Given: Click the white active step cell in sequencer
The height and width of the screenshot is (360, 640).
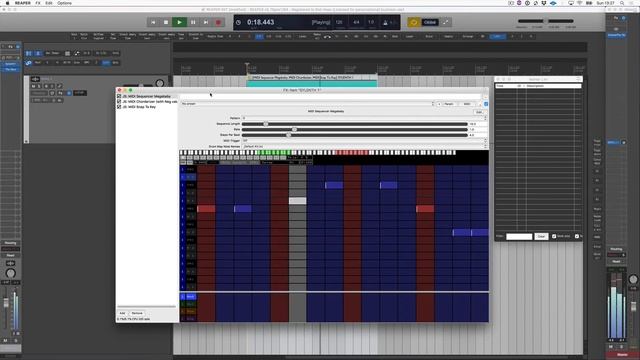Looking at the screenshot, I should click(298, 201).
